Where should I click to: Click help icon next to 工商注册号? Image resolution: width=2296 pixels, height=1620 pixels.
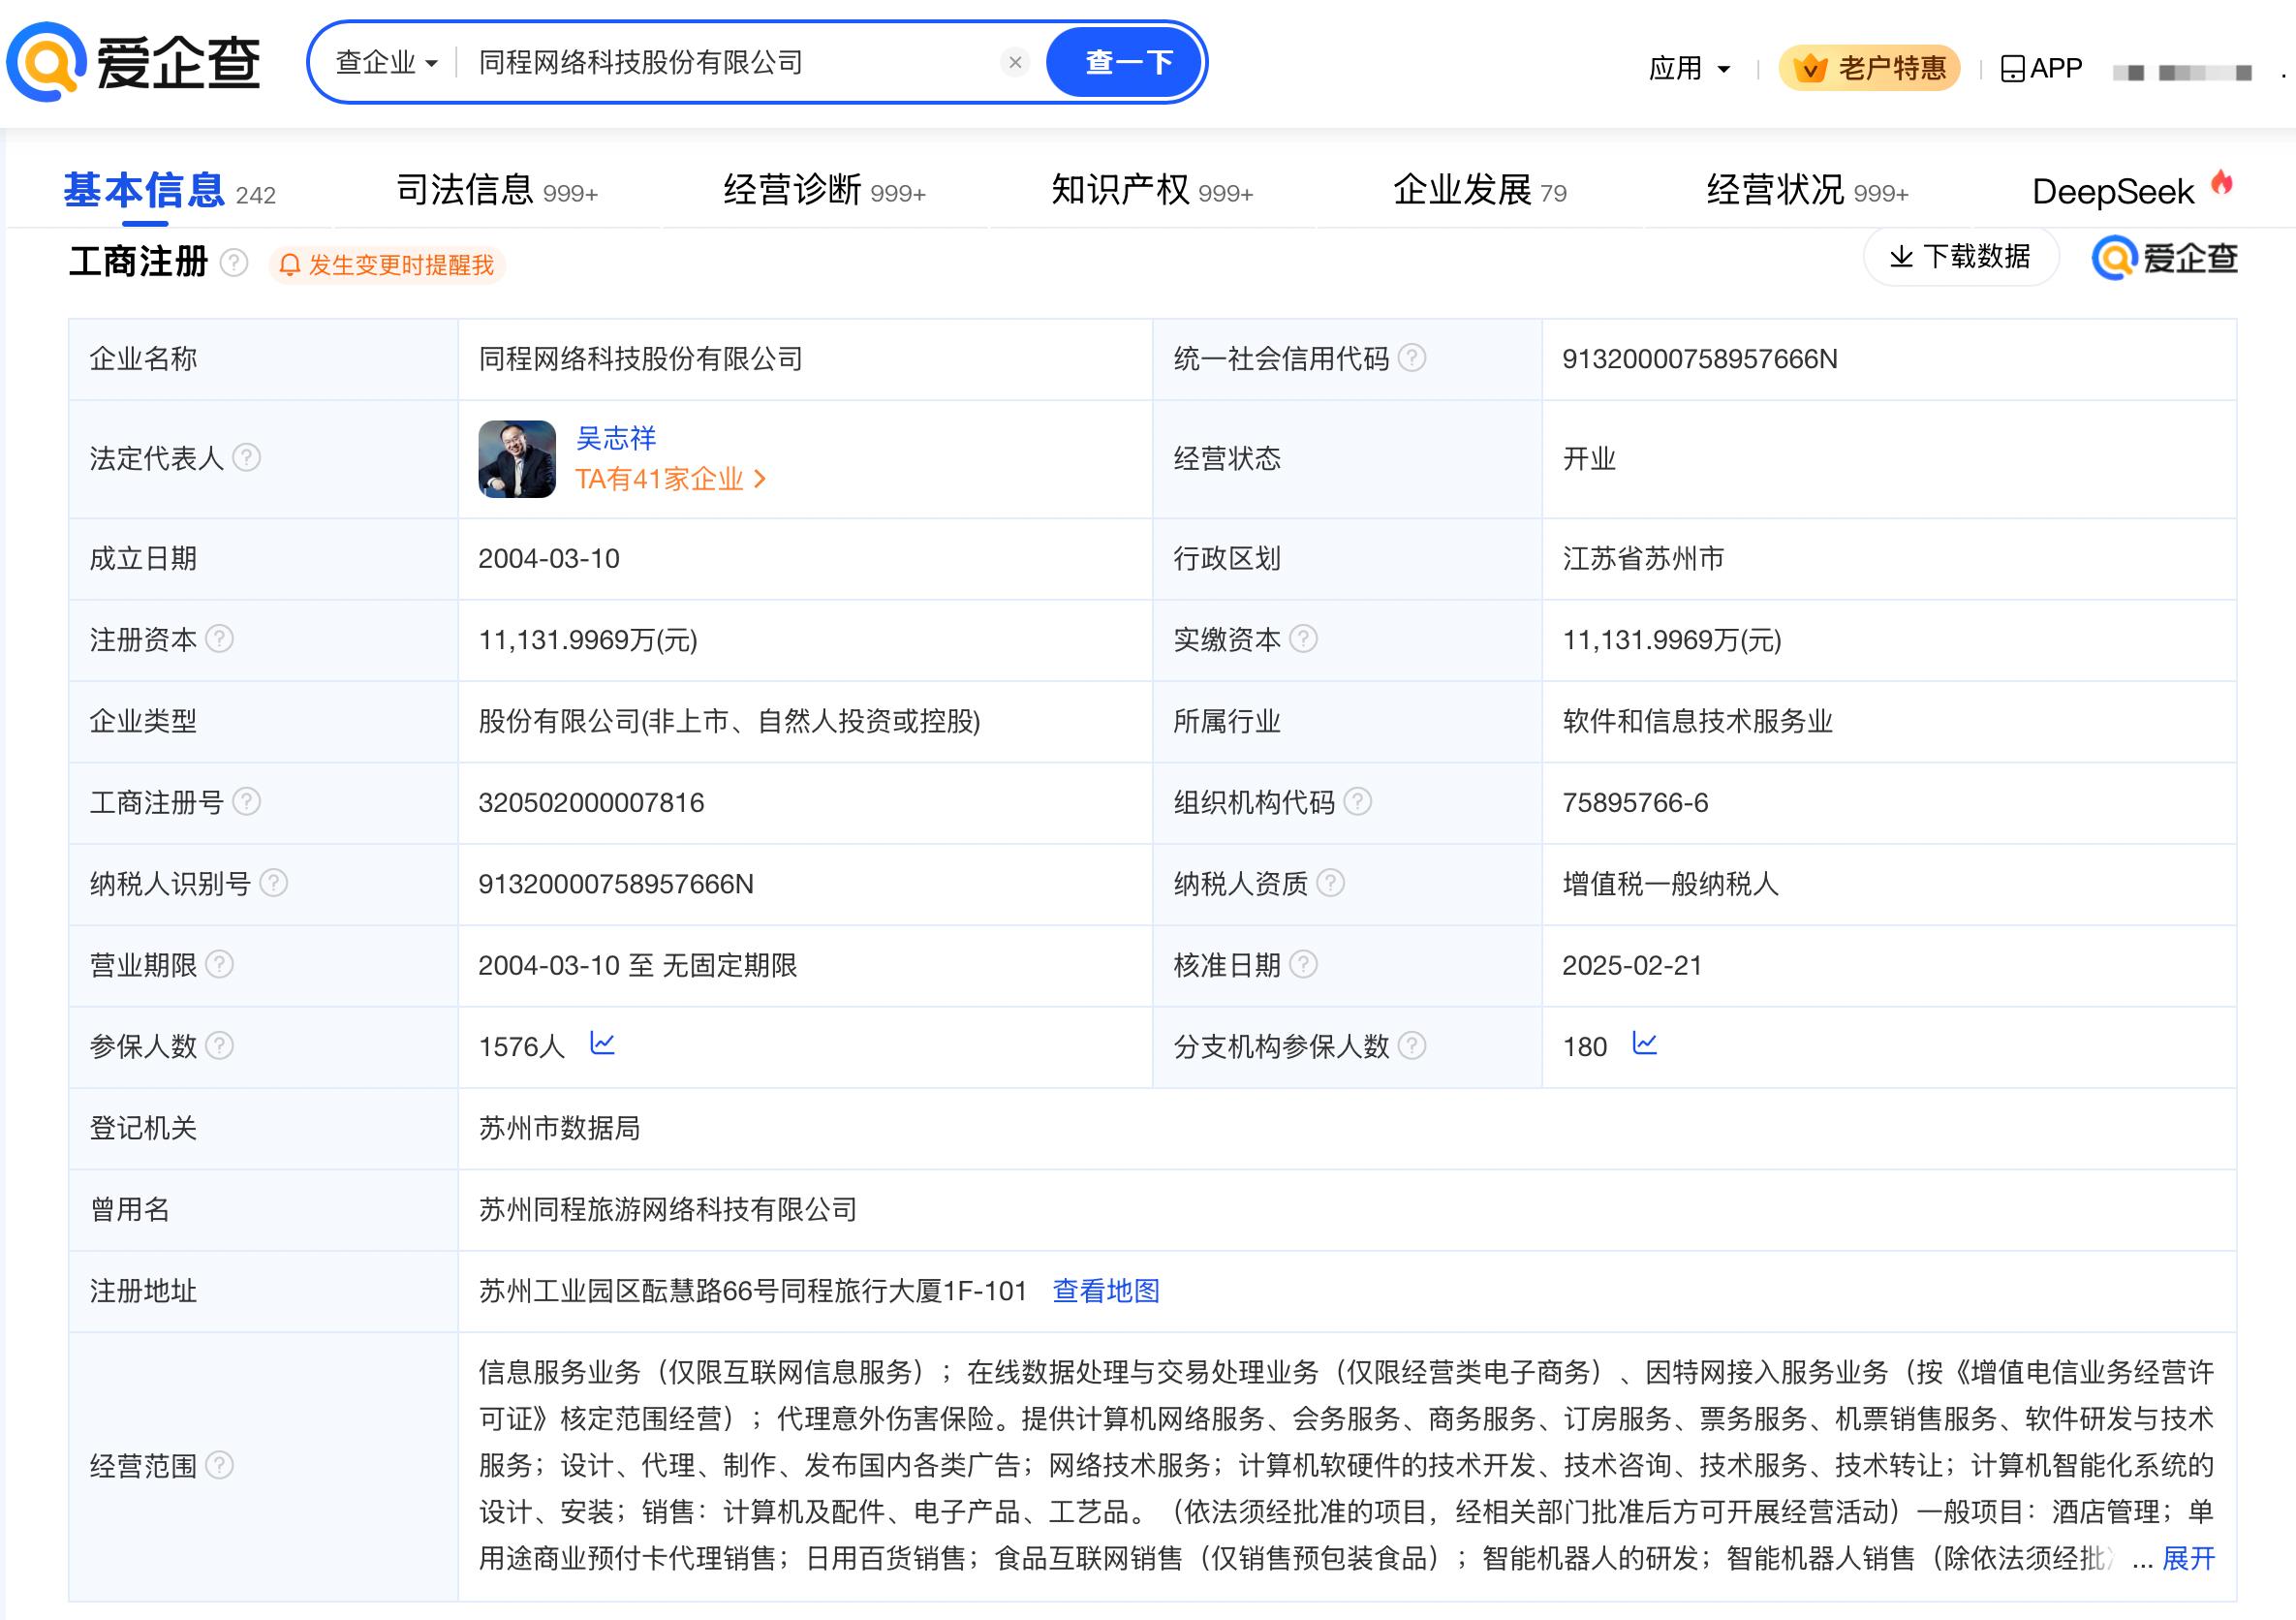[x=246, y=801]
